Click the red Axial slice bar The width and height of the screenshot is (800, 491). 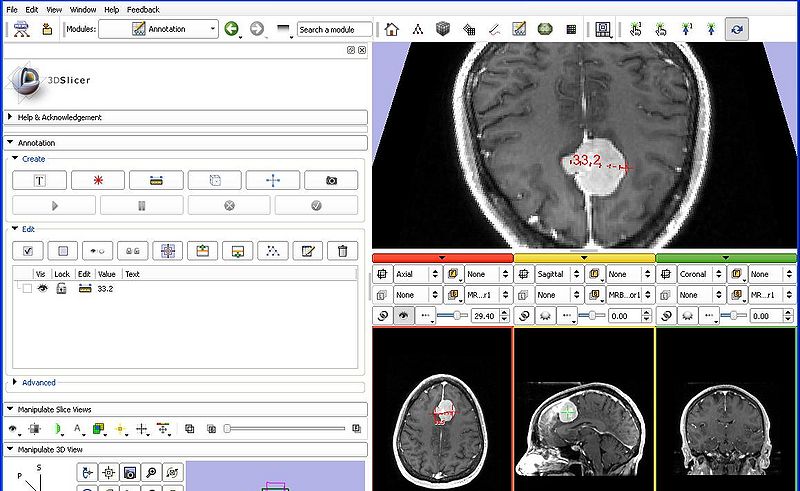click(443, 258)
